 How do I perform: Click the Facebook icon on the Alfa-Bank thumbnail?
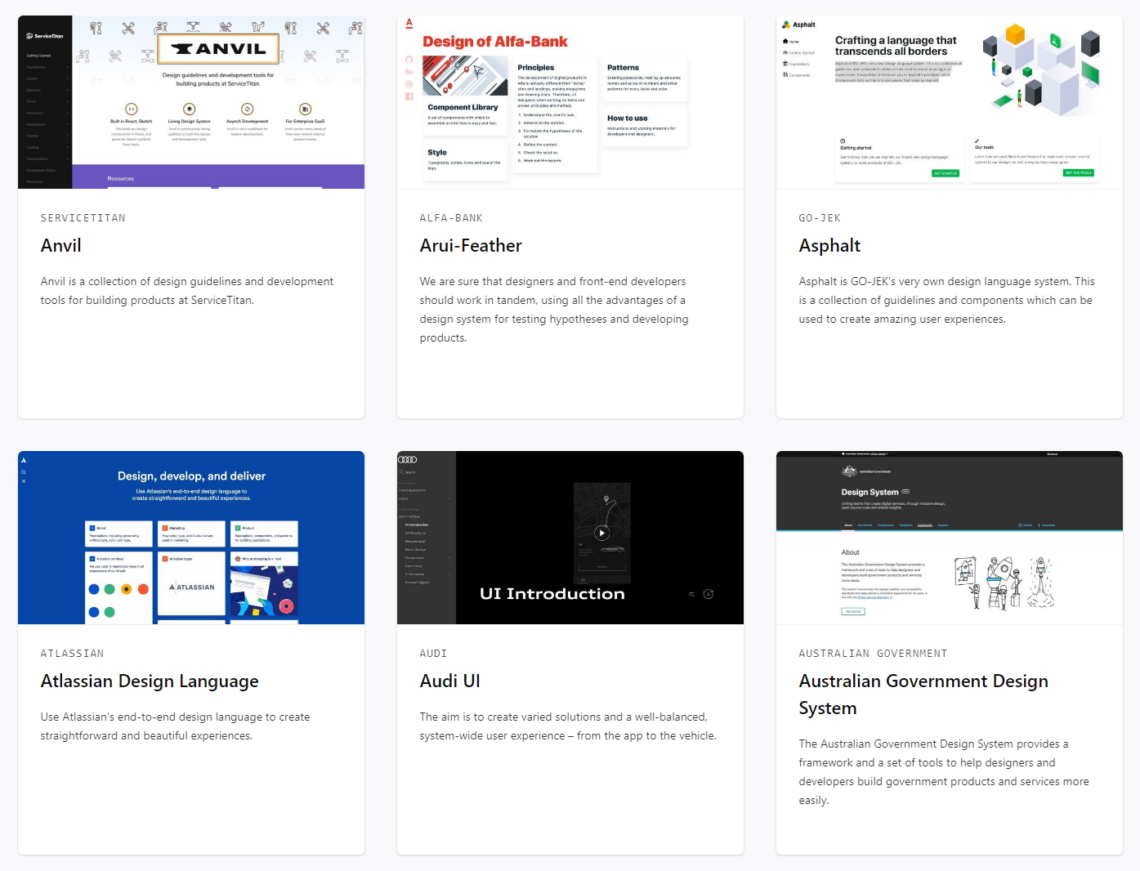coord(409,95)
